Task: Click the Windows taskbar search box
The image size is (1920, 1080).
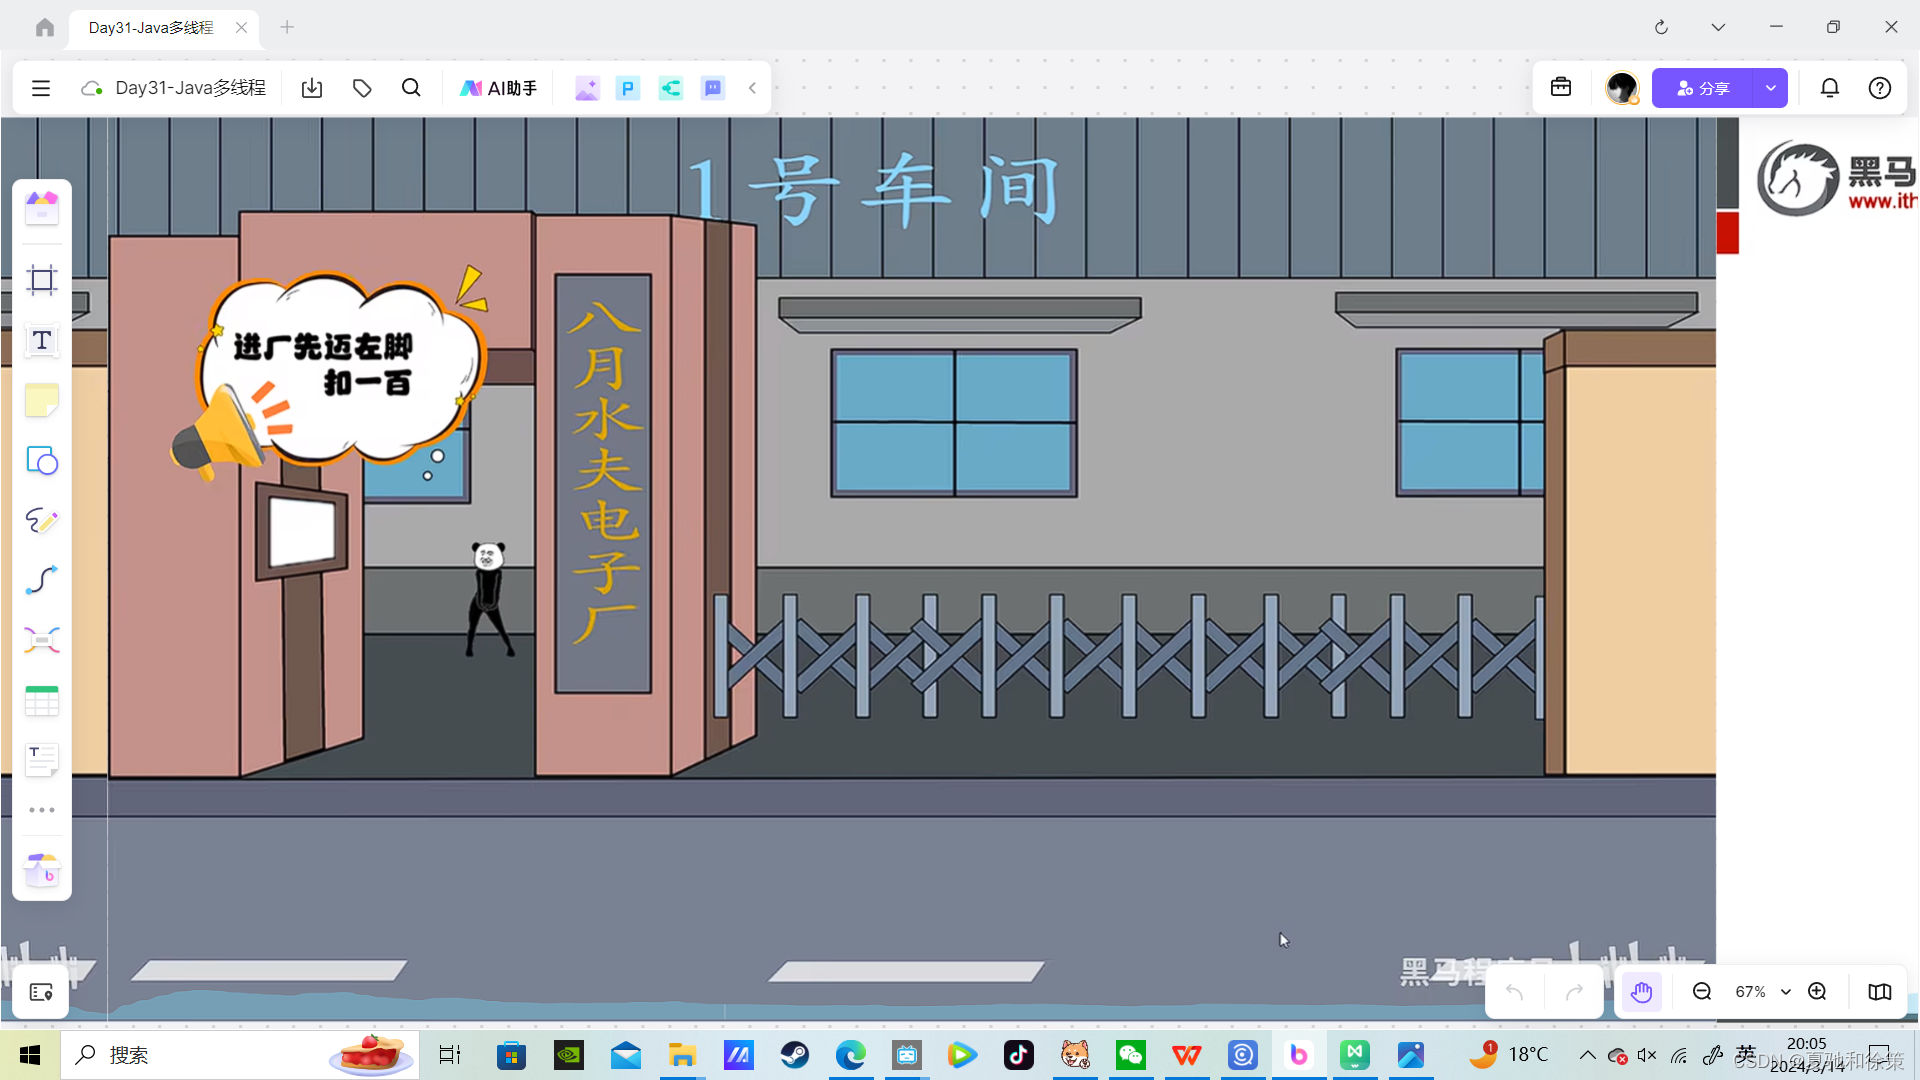Action: click(200, 1055)
